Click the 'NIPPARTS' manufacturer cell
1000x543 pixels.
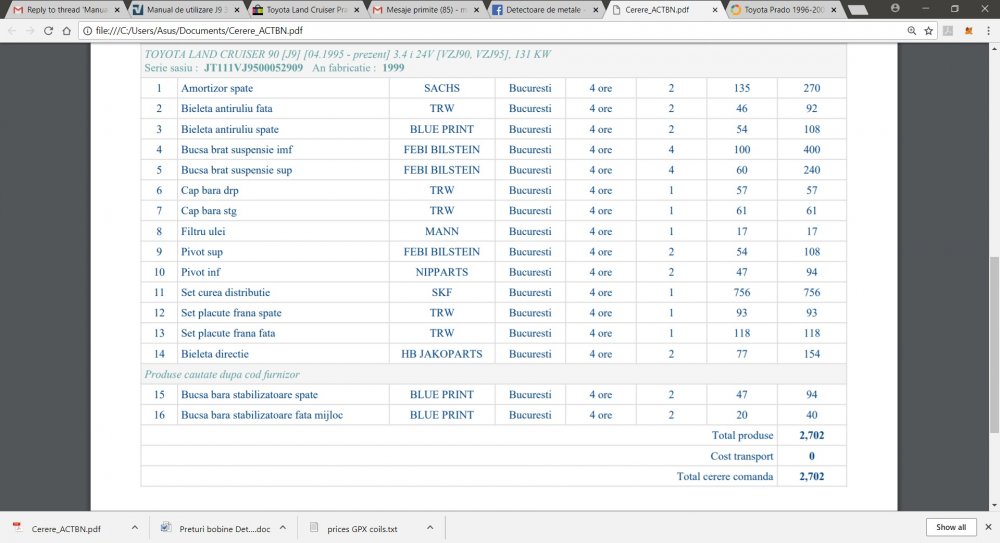441,272
